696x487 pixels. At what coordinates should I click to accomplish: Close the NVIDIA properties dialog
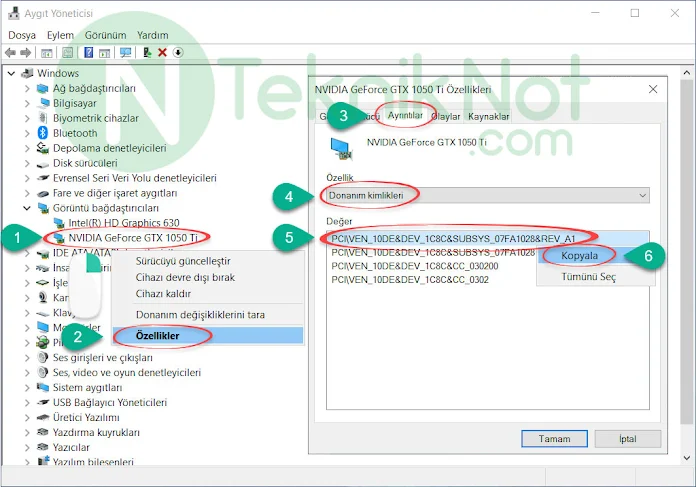(653, 89)
